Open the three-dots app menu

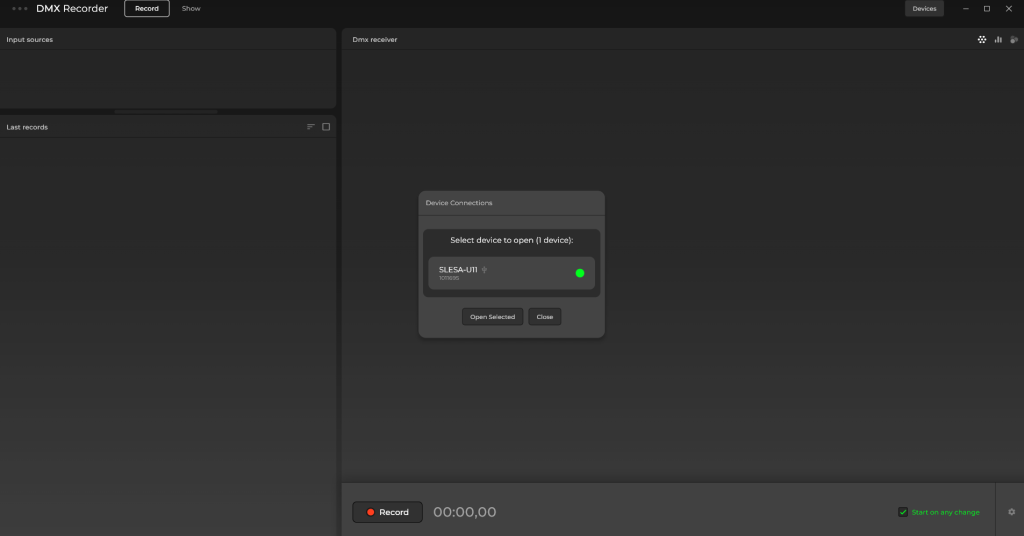[x=20, y=9]
